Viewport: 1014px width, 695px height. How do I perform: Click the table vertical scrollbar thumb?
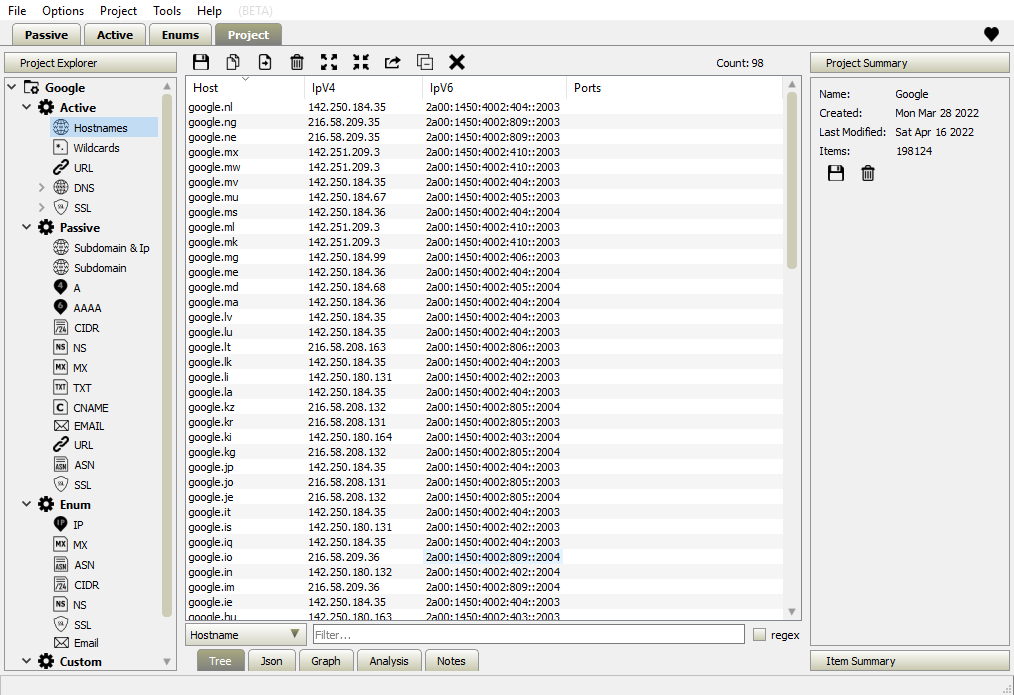(x=792, y=180)
